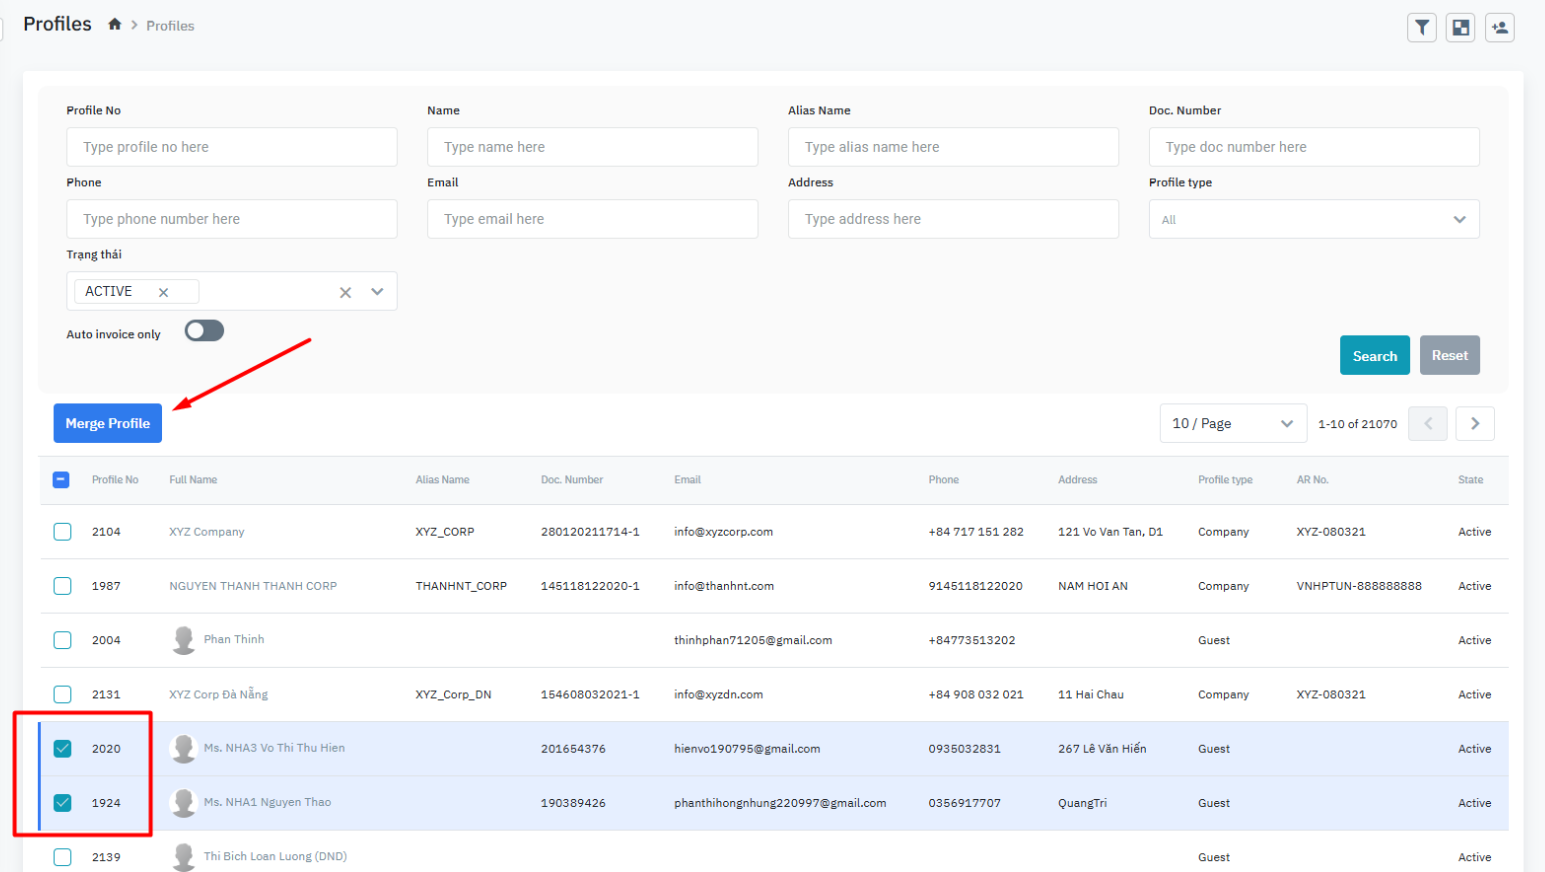Clear all selected status values
Viewport: 1545px width, 872px height.
pos(345,292)
